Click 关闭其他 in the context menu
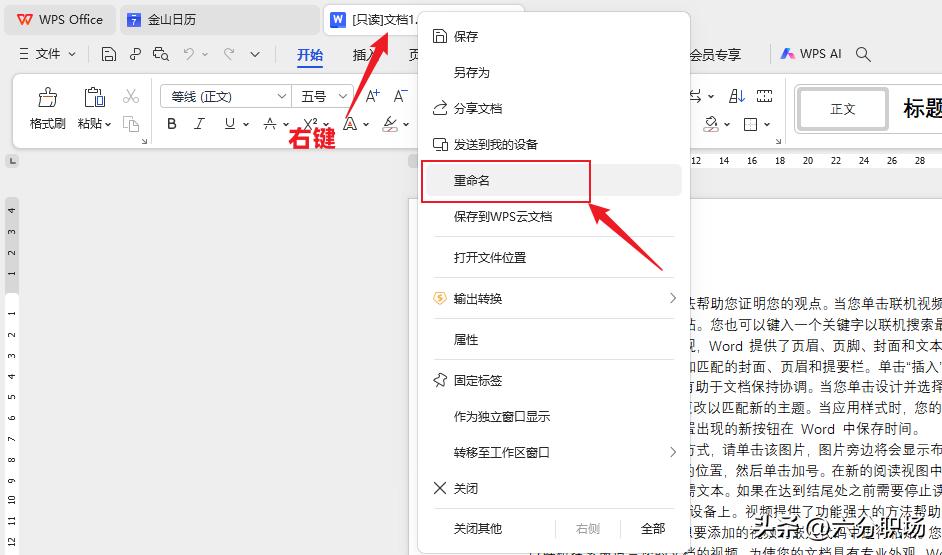Image resolution: width=942 pixels, height=555 pixels. tap(478, 529)
